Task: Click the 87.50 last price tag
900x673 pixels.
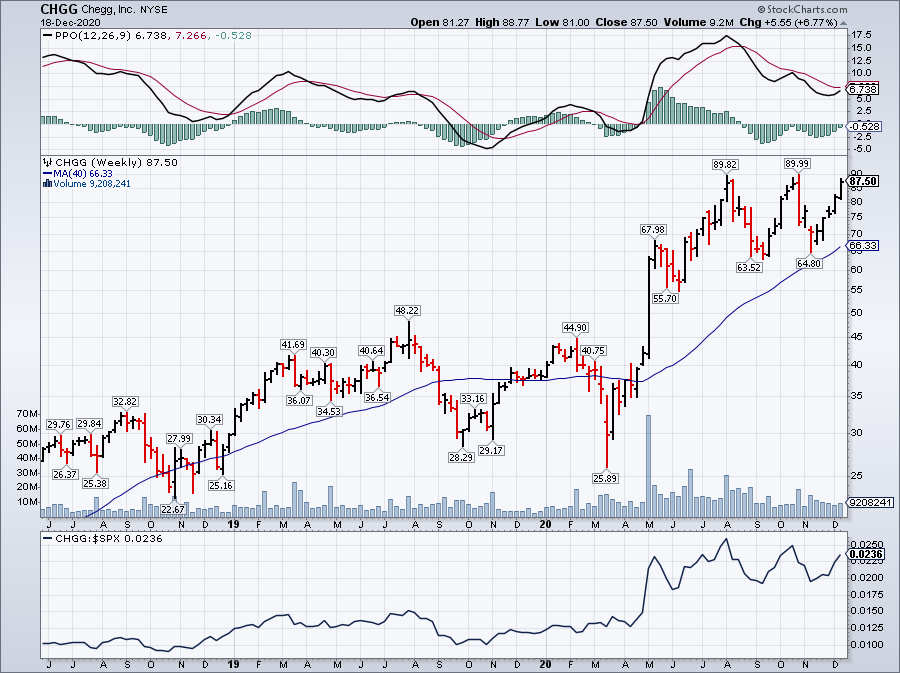Action: pyautogui.click(x=863, y=181)
